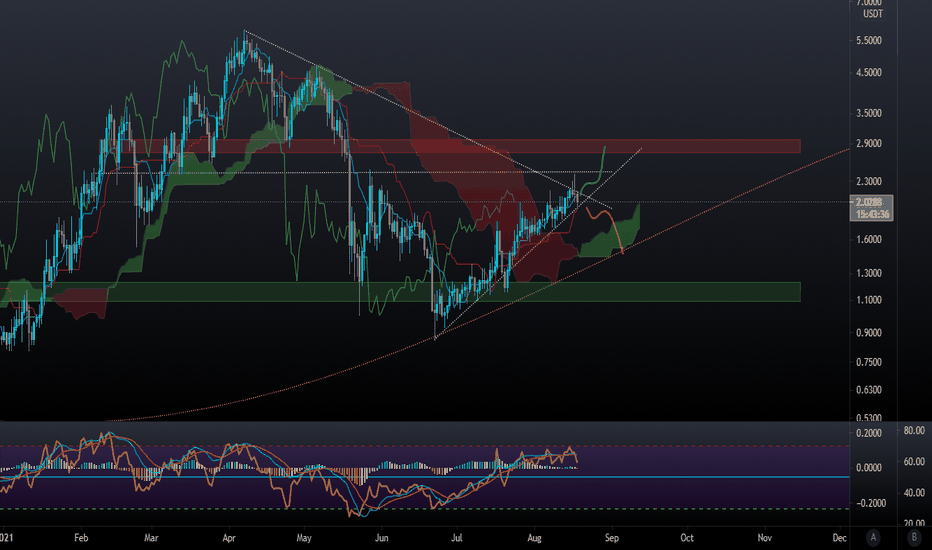Click the Apr label on time axis
932x550 pixels.
click(x=229, y=538)
